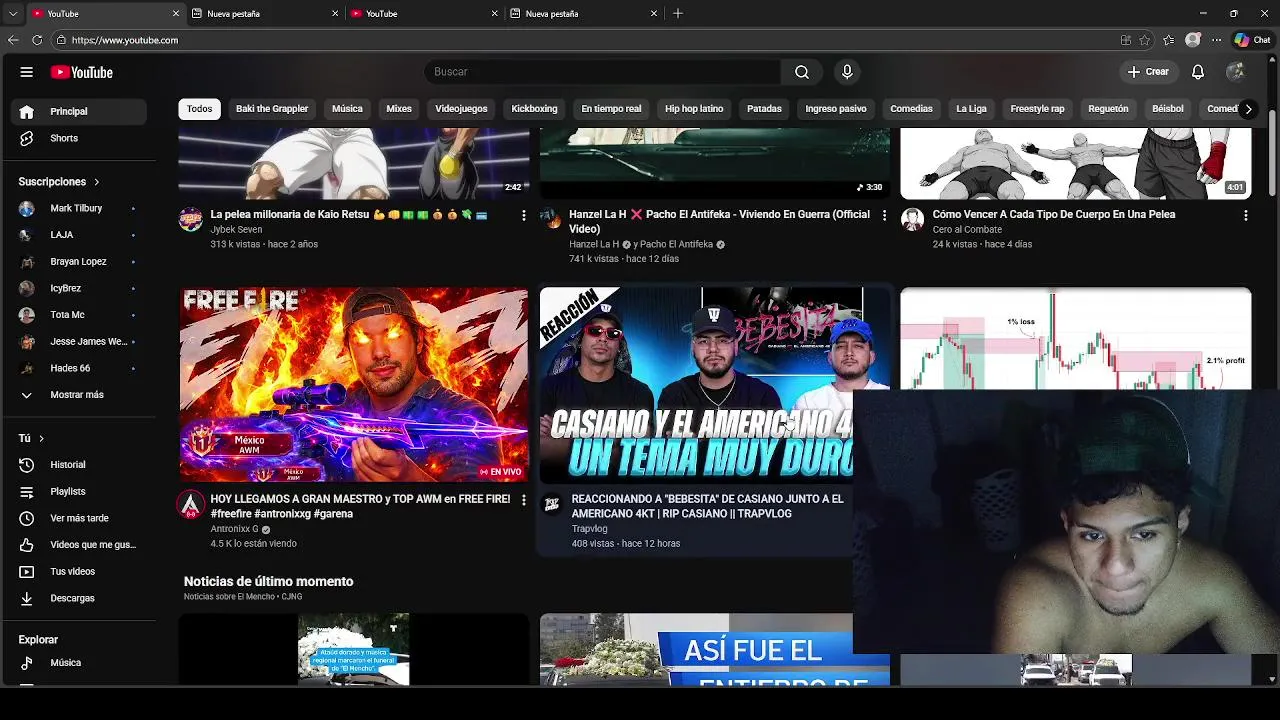Open the Casiano y El Americano thumbnail
This screenshot has height=720, width=1280.
[696, 385]
